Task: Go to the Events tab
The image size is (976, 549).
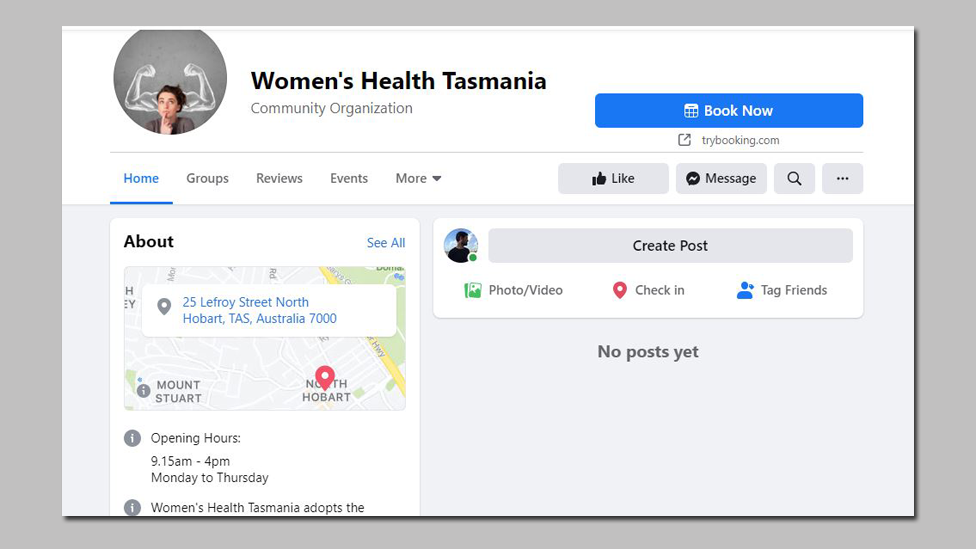Action: [x=349, y=179]
